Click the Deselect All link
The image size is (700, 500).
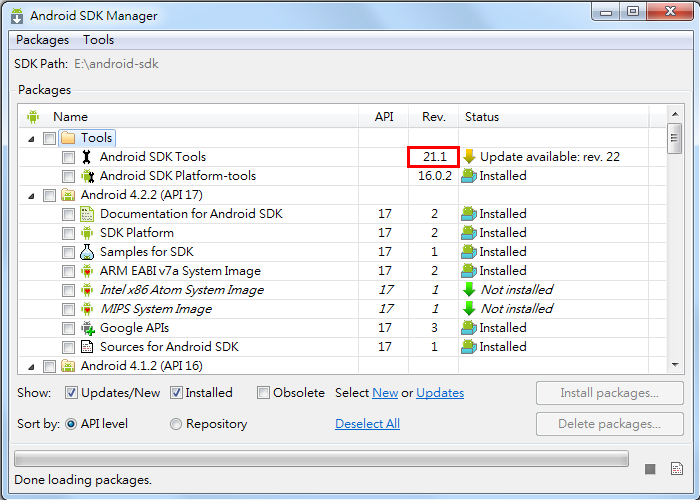point(367,424)
